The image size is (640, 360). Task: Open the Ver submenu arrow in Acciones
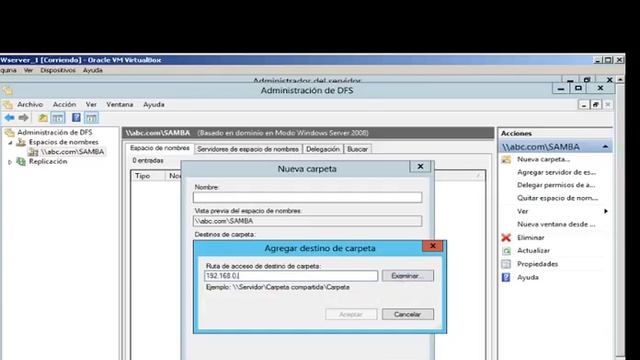[606, 211]
